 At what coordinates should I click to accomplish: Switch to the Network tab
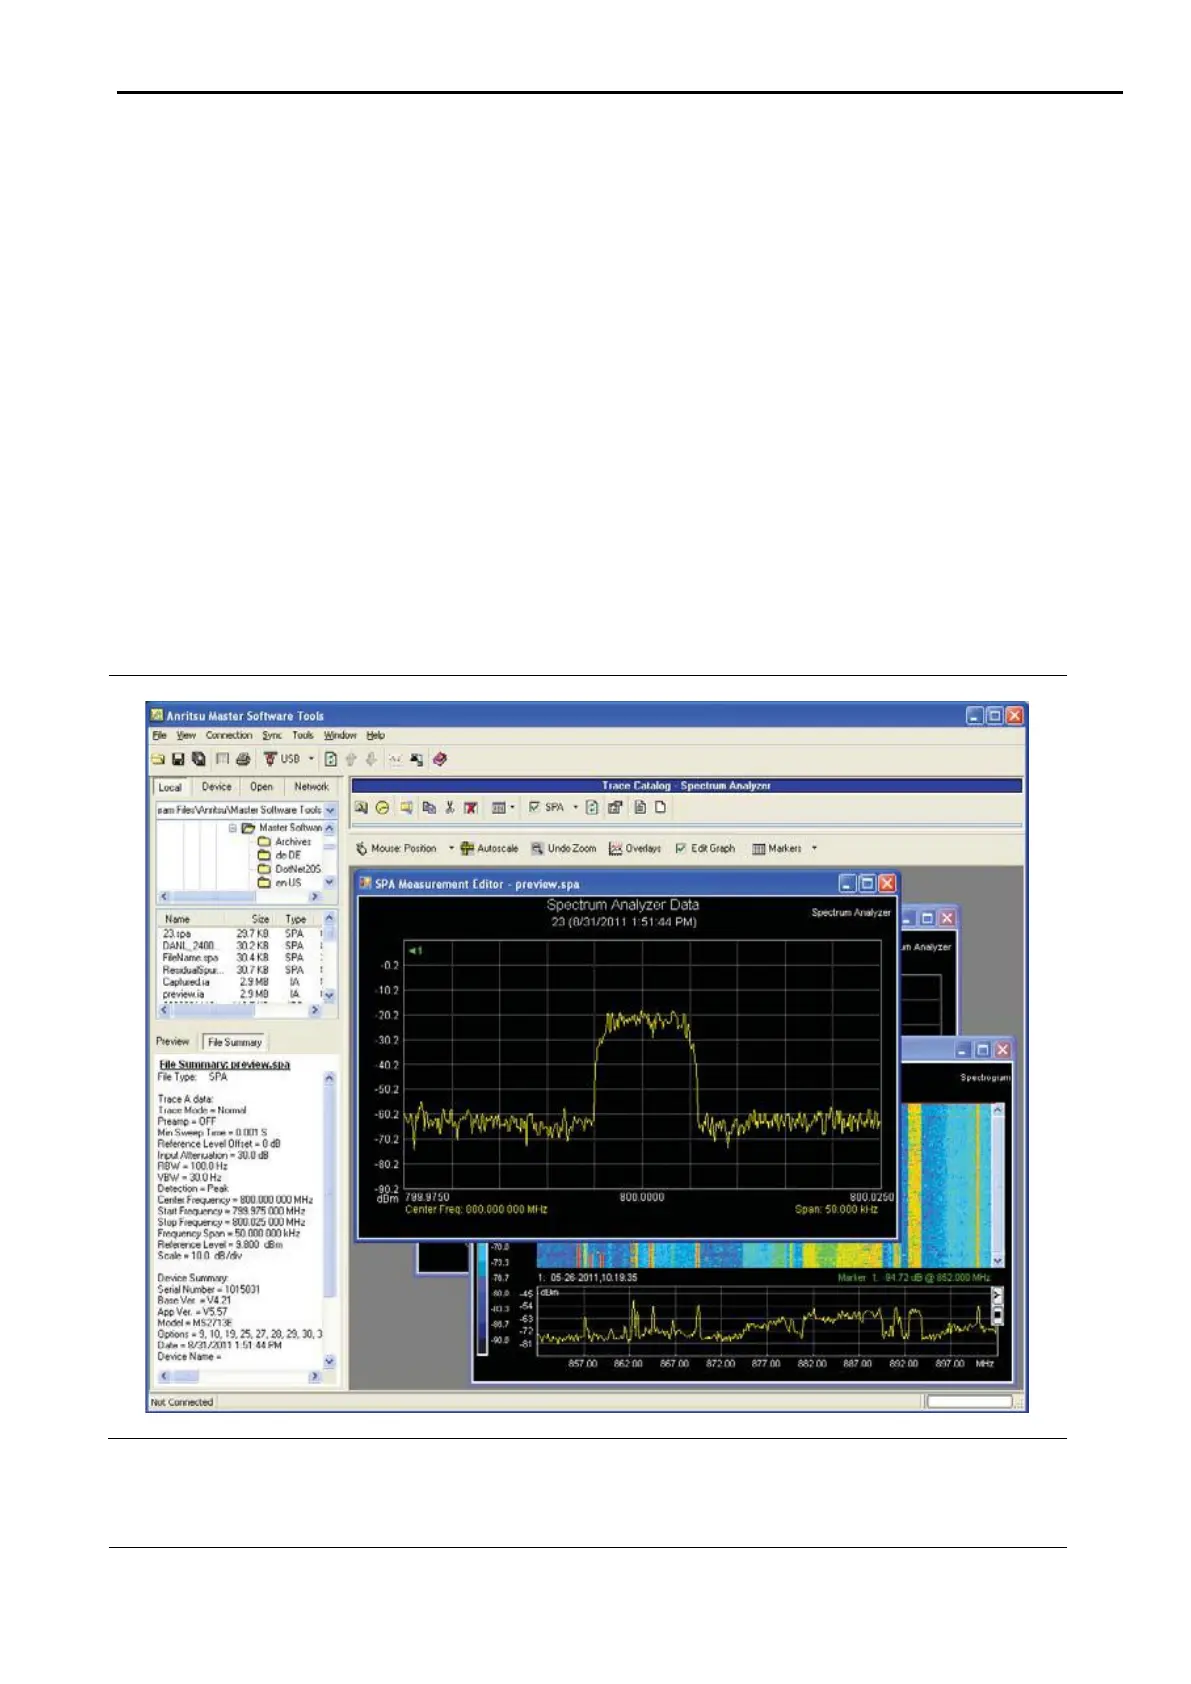(x=311, y=787)
